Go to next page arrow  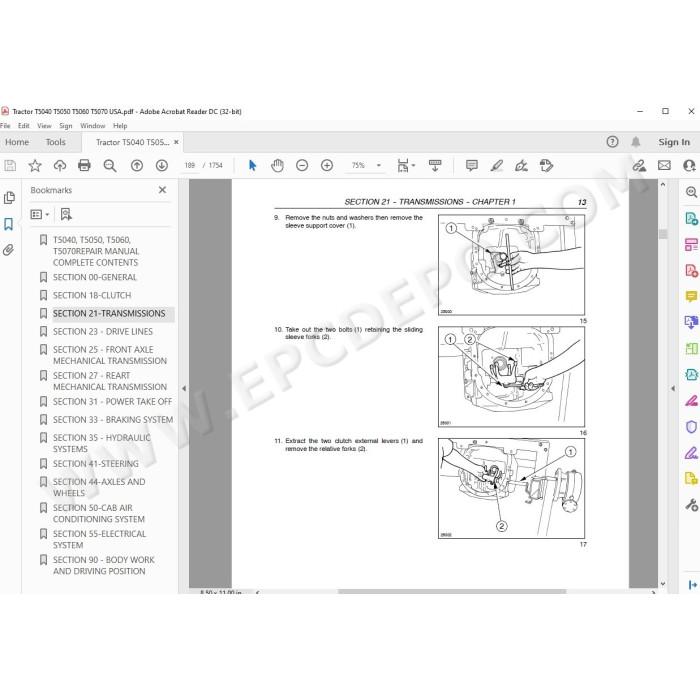(162, 166)
